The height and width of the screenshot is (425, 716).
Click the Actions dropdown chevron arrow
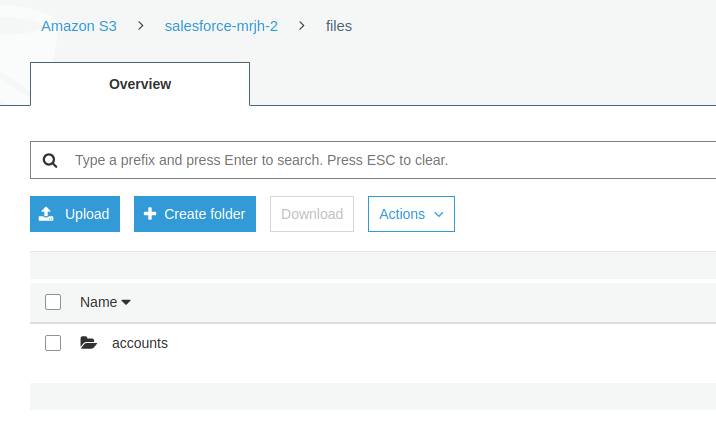[x=438, y=214]
